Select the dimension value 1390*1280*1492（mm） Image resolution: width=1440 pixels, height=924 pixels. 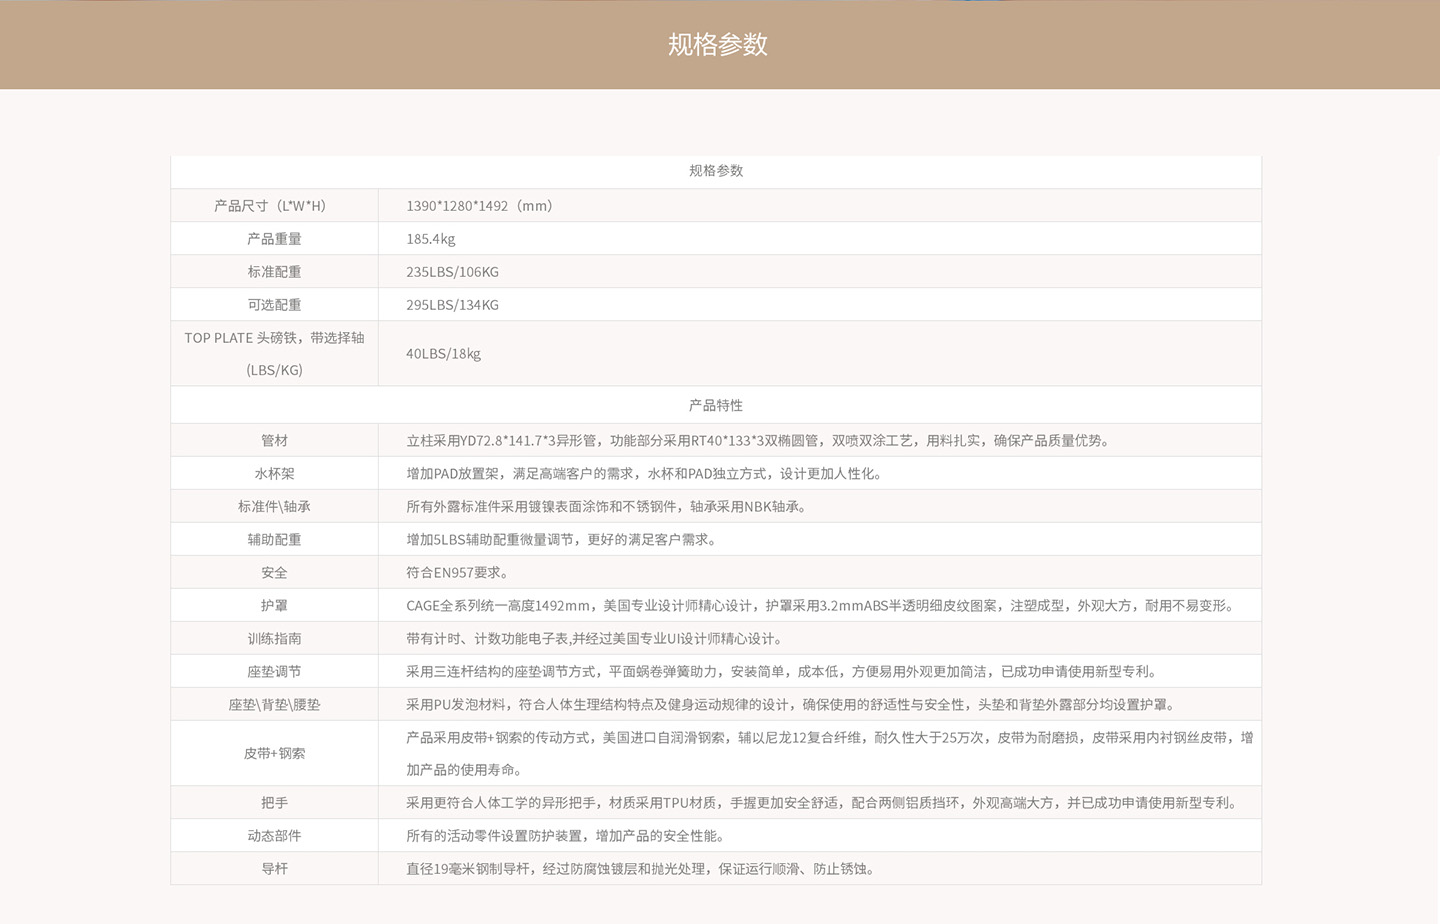tap(478, 205)
